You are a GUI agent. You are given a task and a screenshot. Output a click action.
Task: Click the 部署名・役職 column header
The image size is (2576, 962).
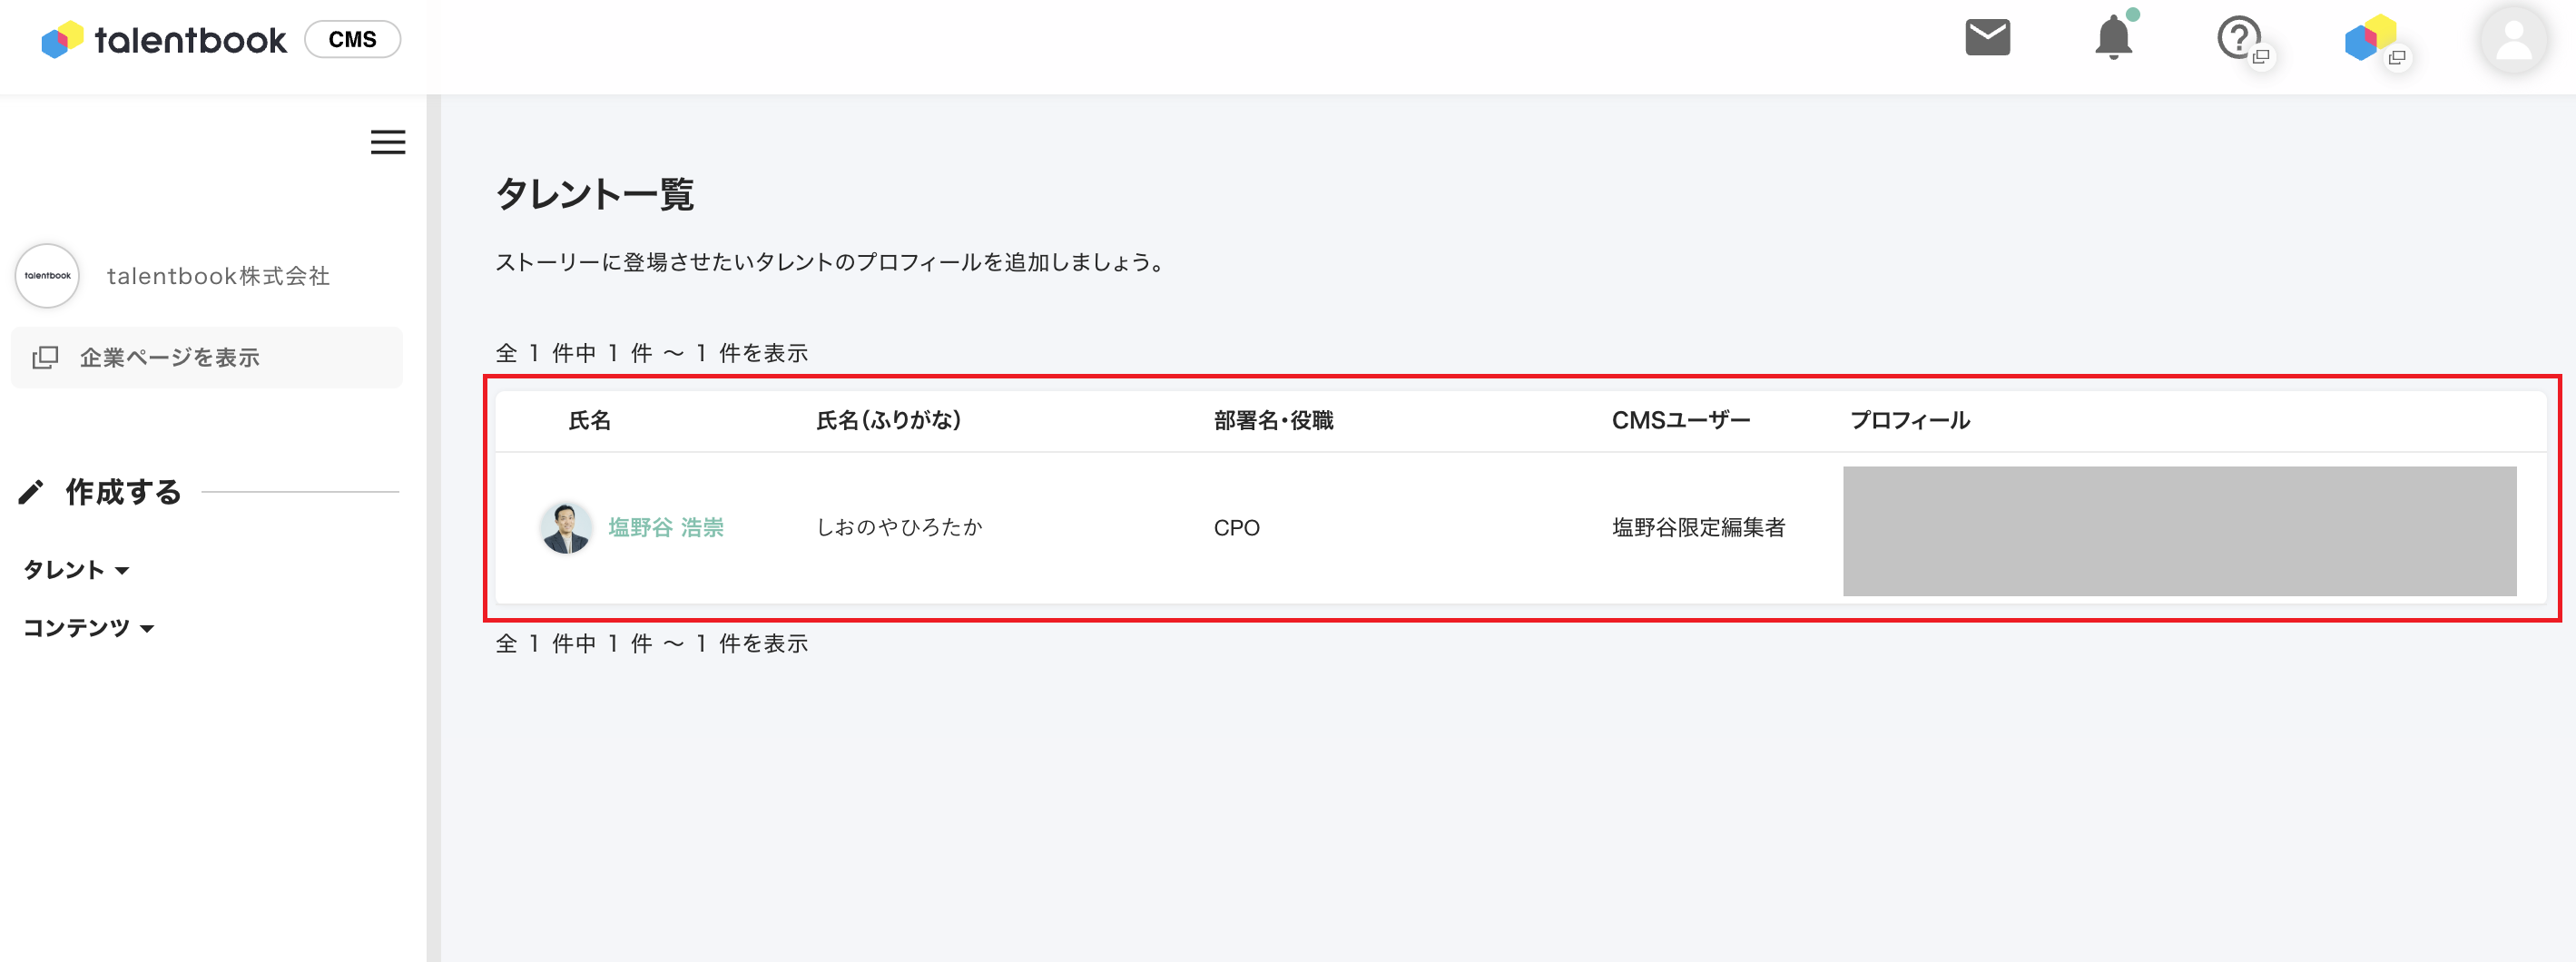coord(1273,421)
